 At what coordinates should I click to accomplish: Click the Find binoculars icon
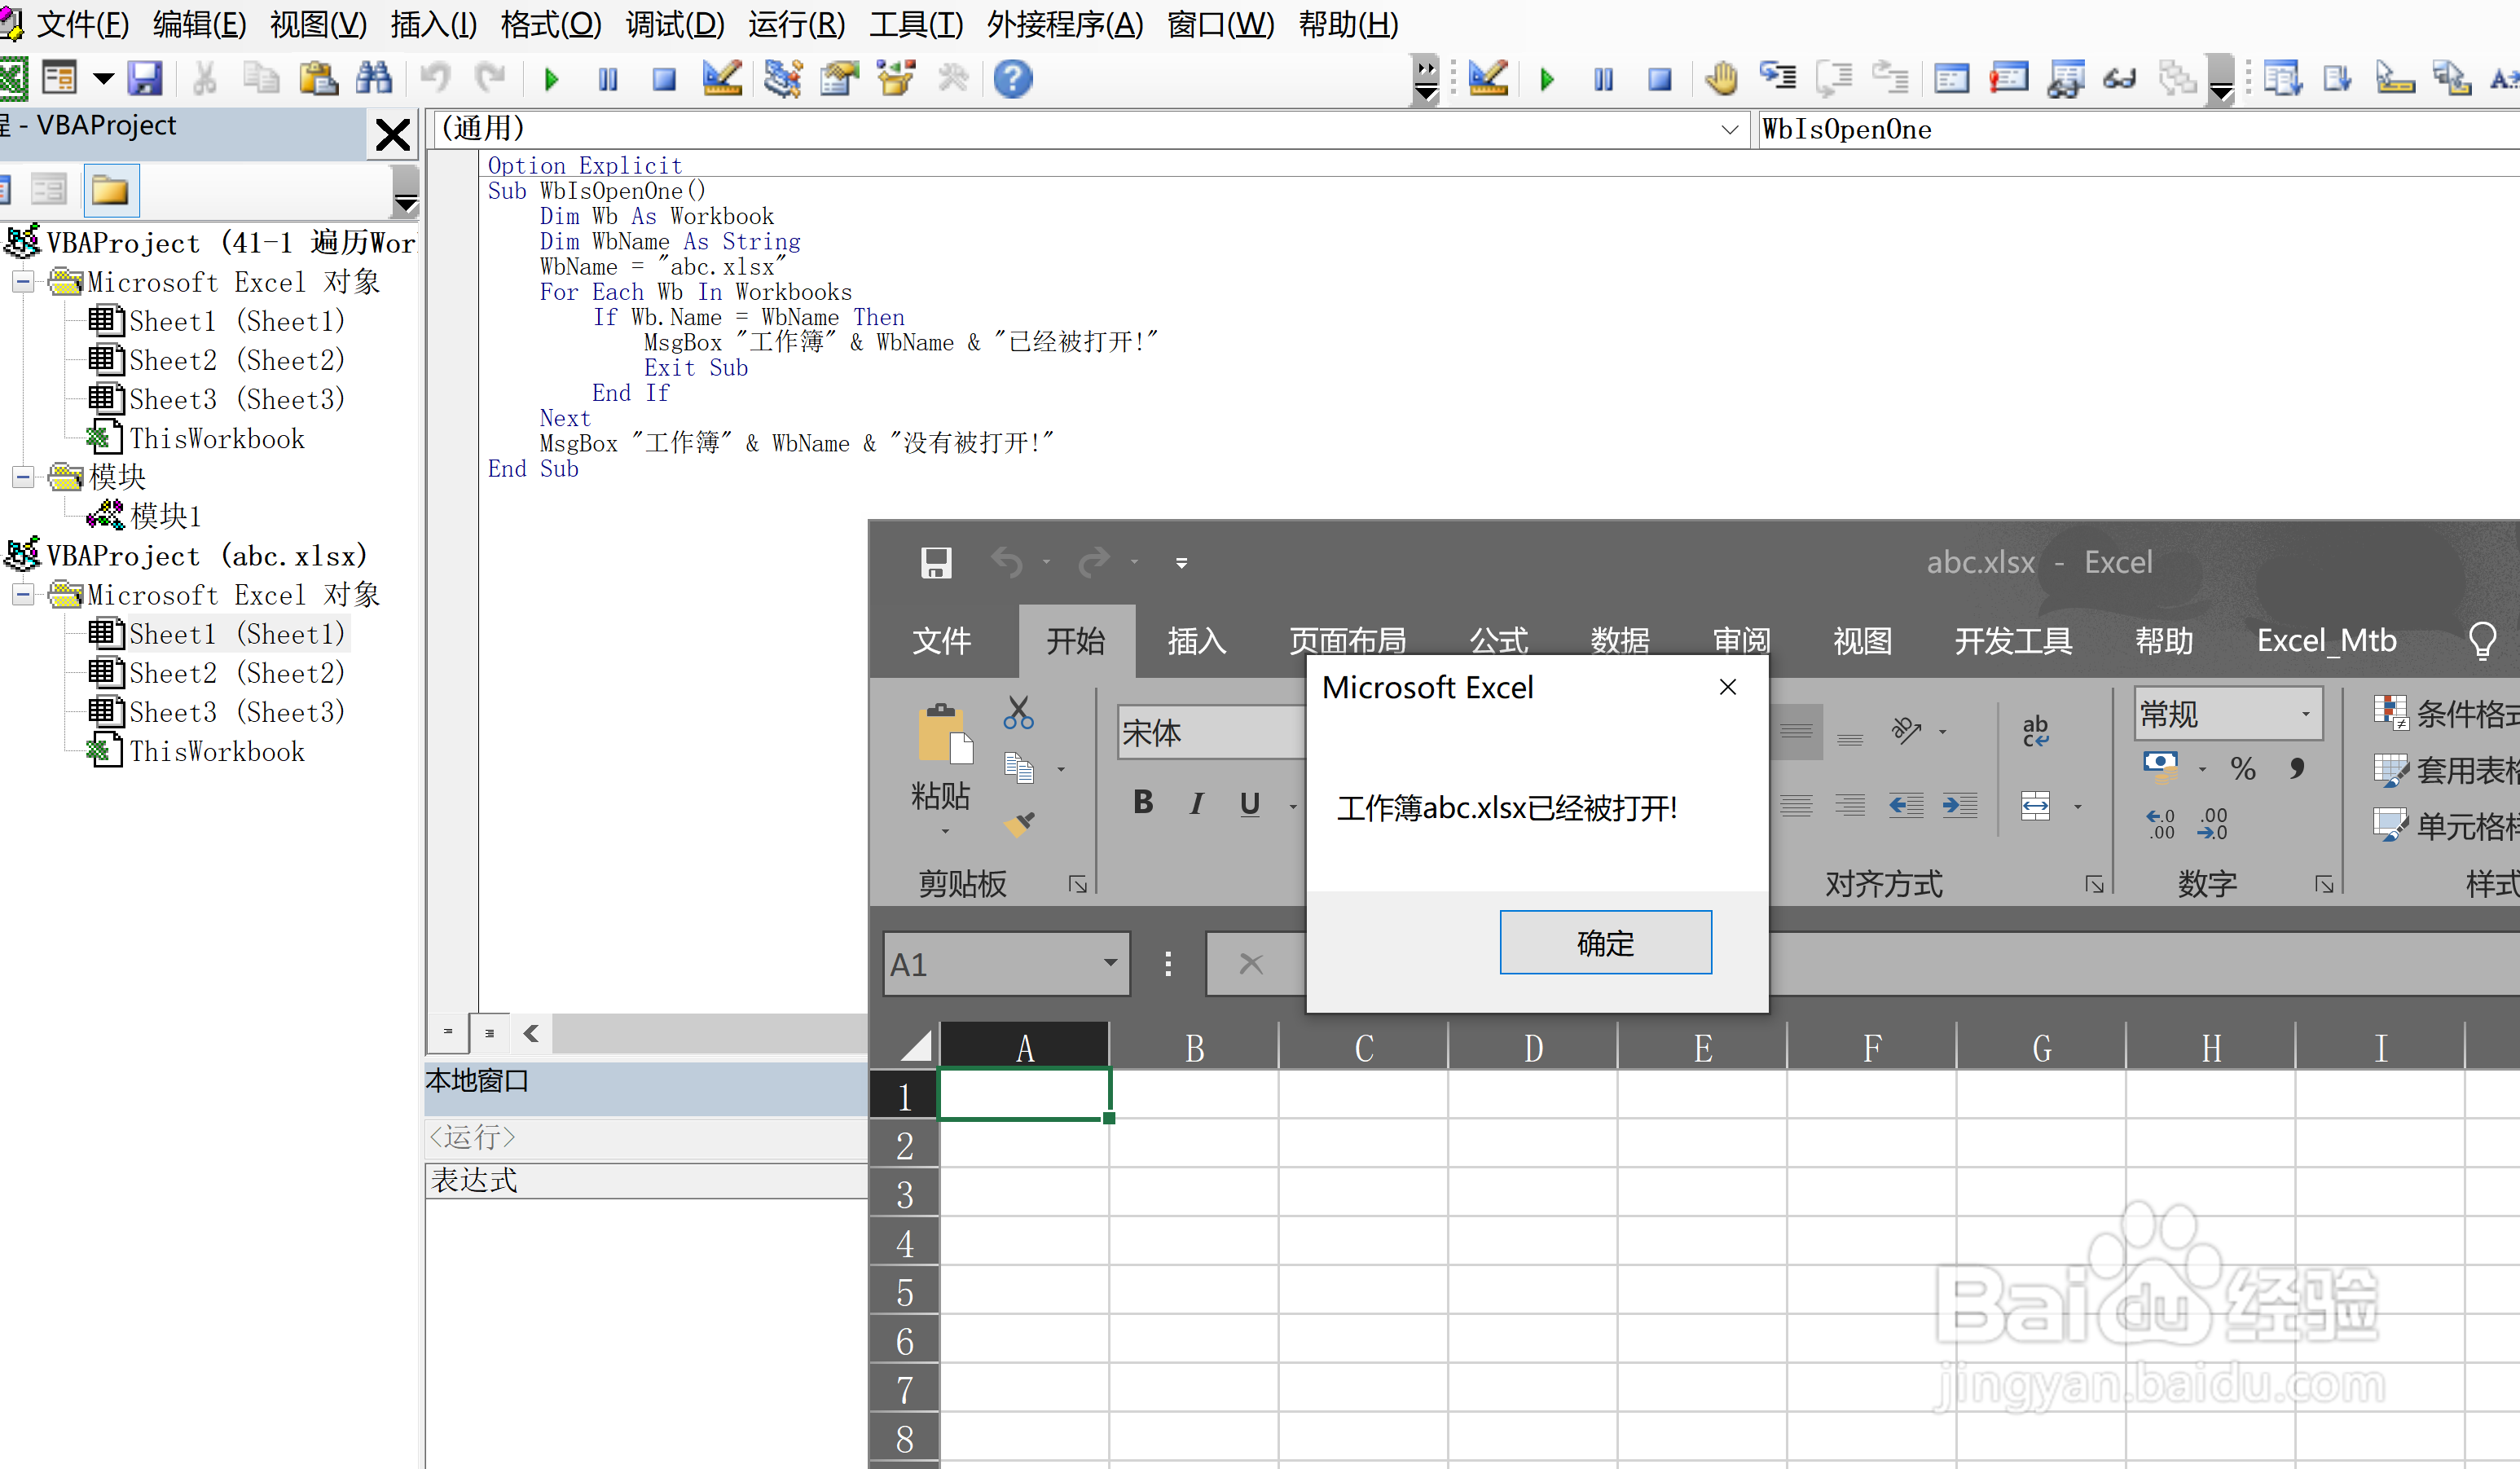[x=374, y=79]
